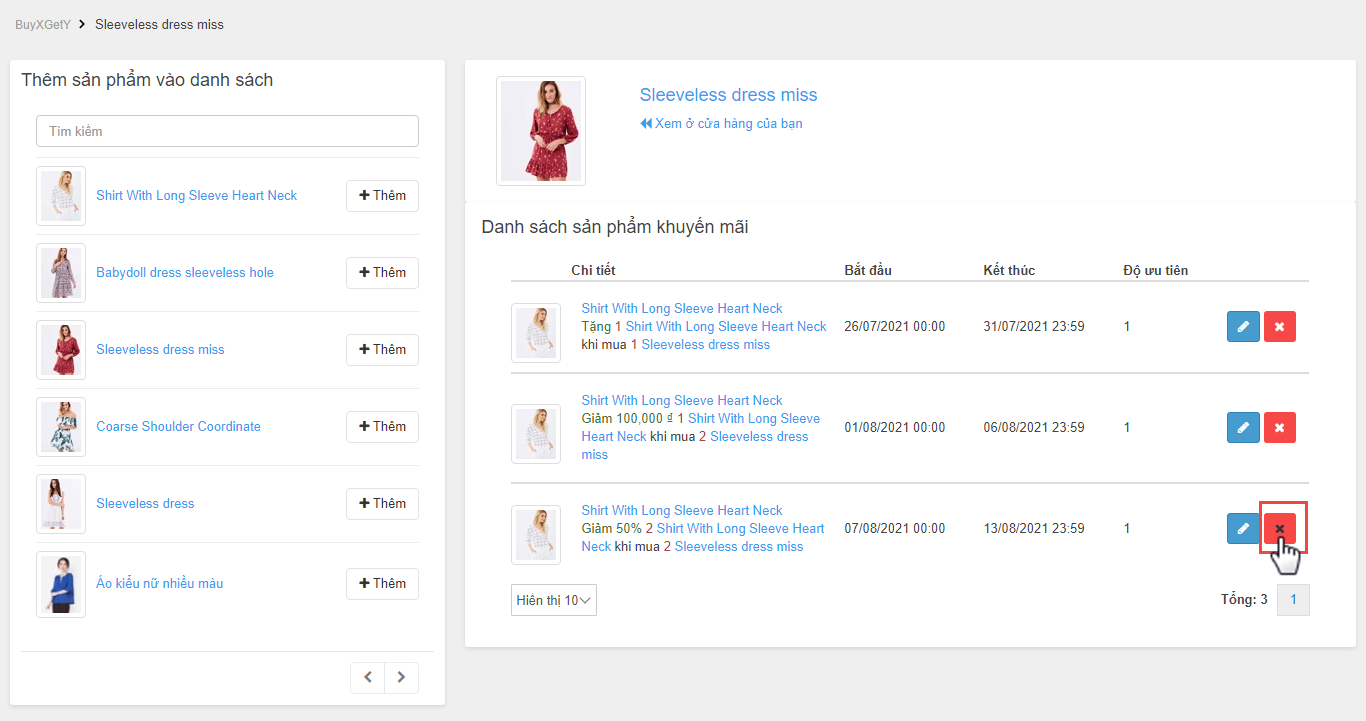1366x721 pixels.
Task: Delete the 26/07/2021 gift promotion row
Action: (x=1280, y=327)
